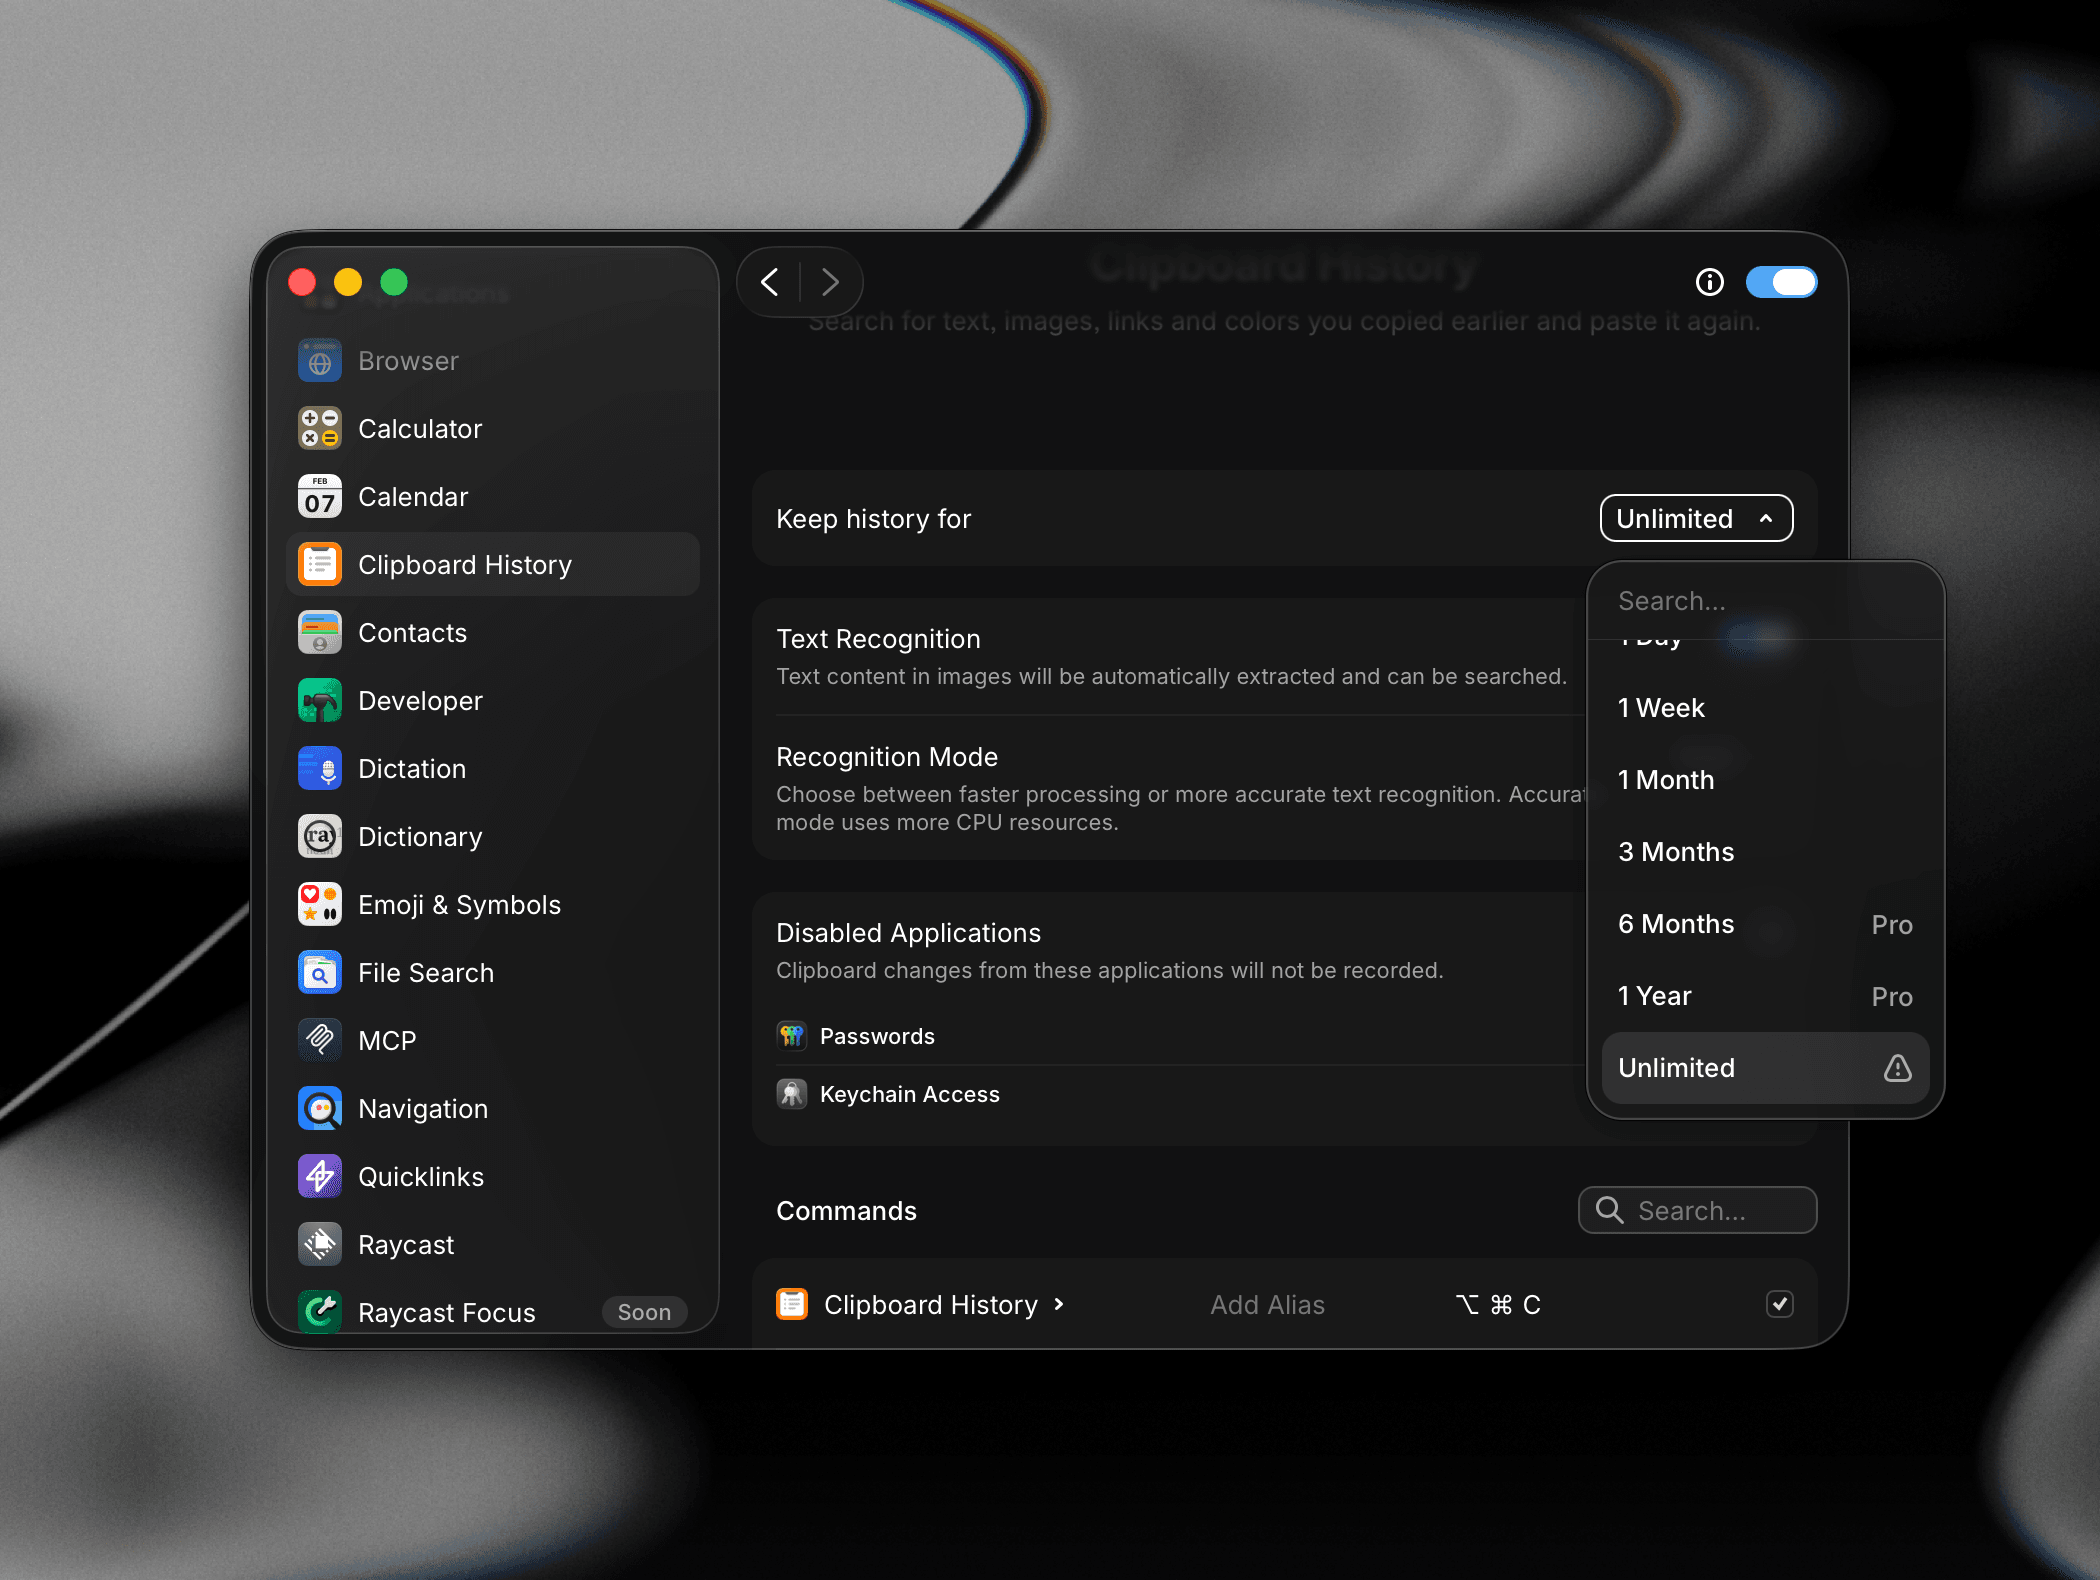Choose 1 Month from the dropdown
The image size is (2100, 1580).
click(x=1765, y=780)
